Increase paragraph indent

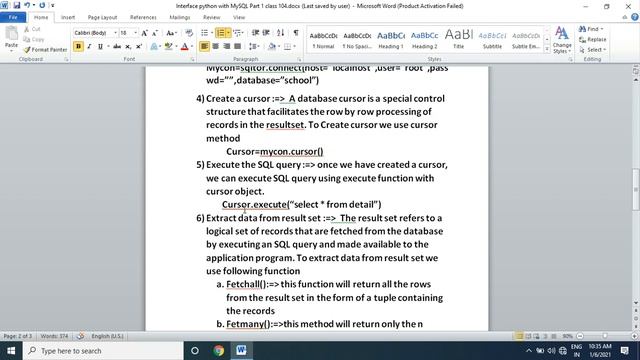click(x=266, y=33)
